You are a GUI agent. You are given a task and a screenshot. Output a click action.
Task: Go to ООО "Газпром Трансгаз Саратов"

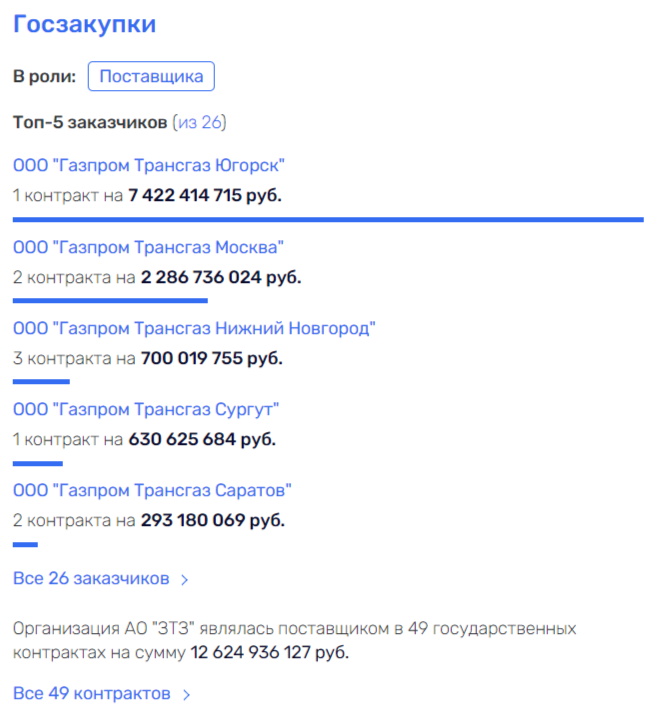coord(152,491)
